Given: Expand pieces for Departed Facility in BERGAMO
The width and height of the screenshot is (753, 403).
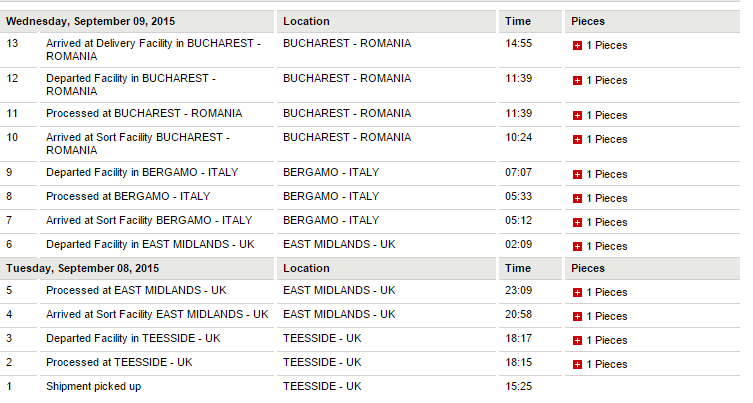Looking at the screenshot, I should (x=577, y=175).
